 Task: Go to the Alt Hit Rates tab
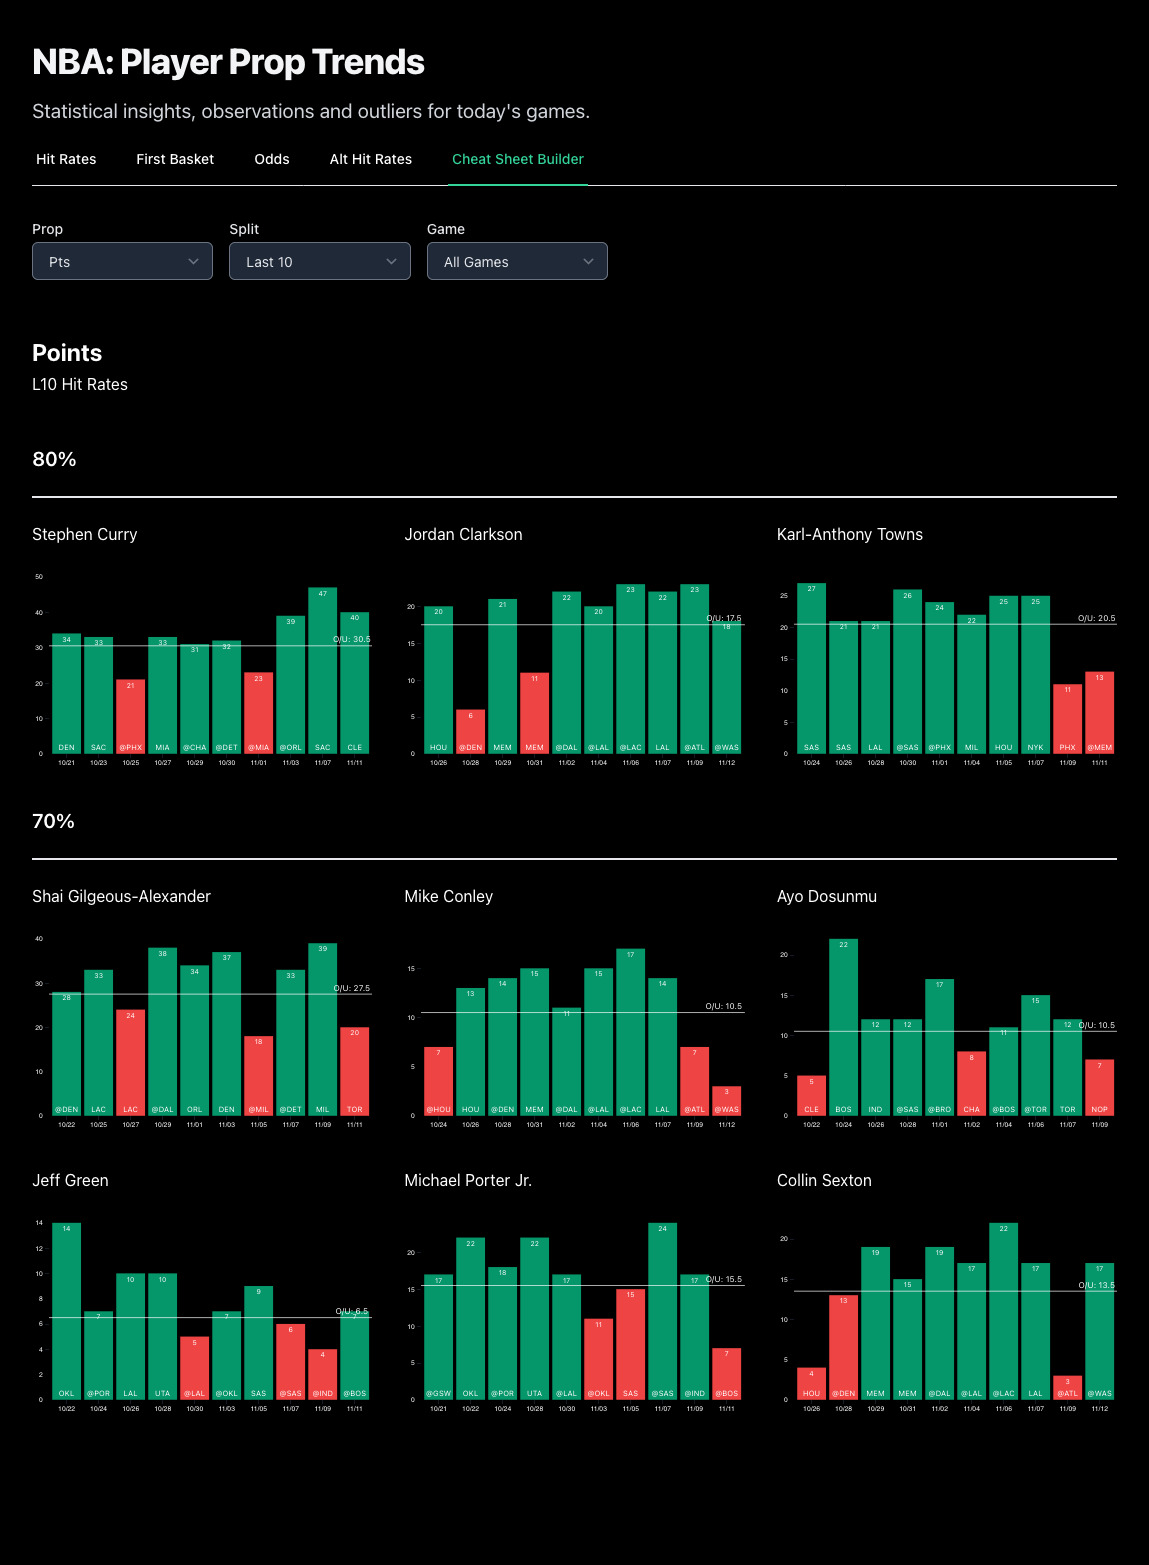click(371, 159)
